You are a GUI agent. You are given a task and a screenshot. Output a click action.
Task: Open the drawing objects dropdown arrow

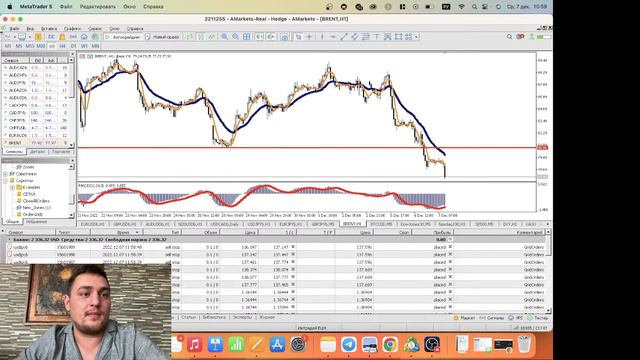pos(416,37)
